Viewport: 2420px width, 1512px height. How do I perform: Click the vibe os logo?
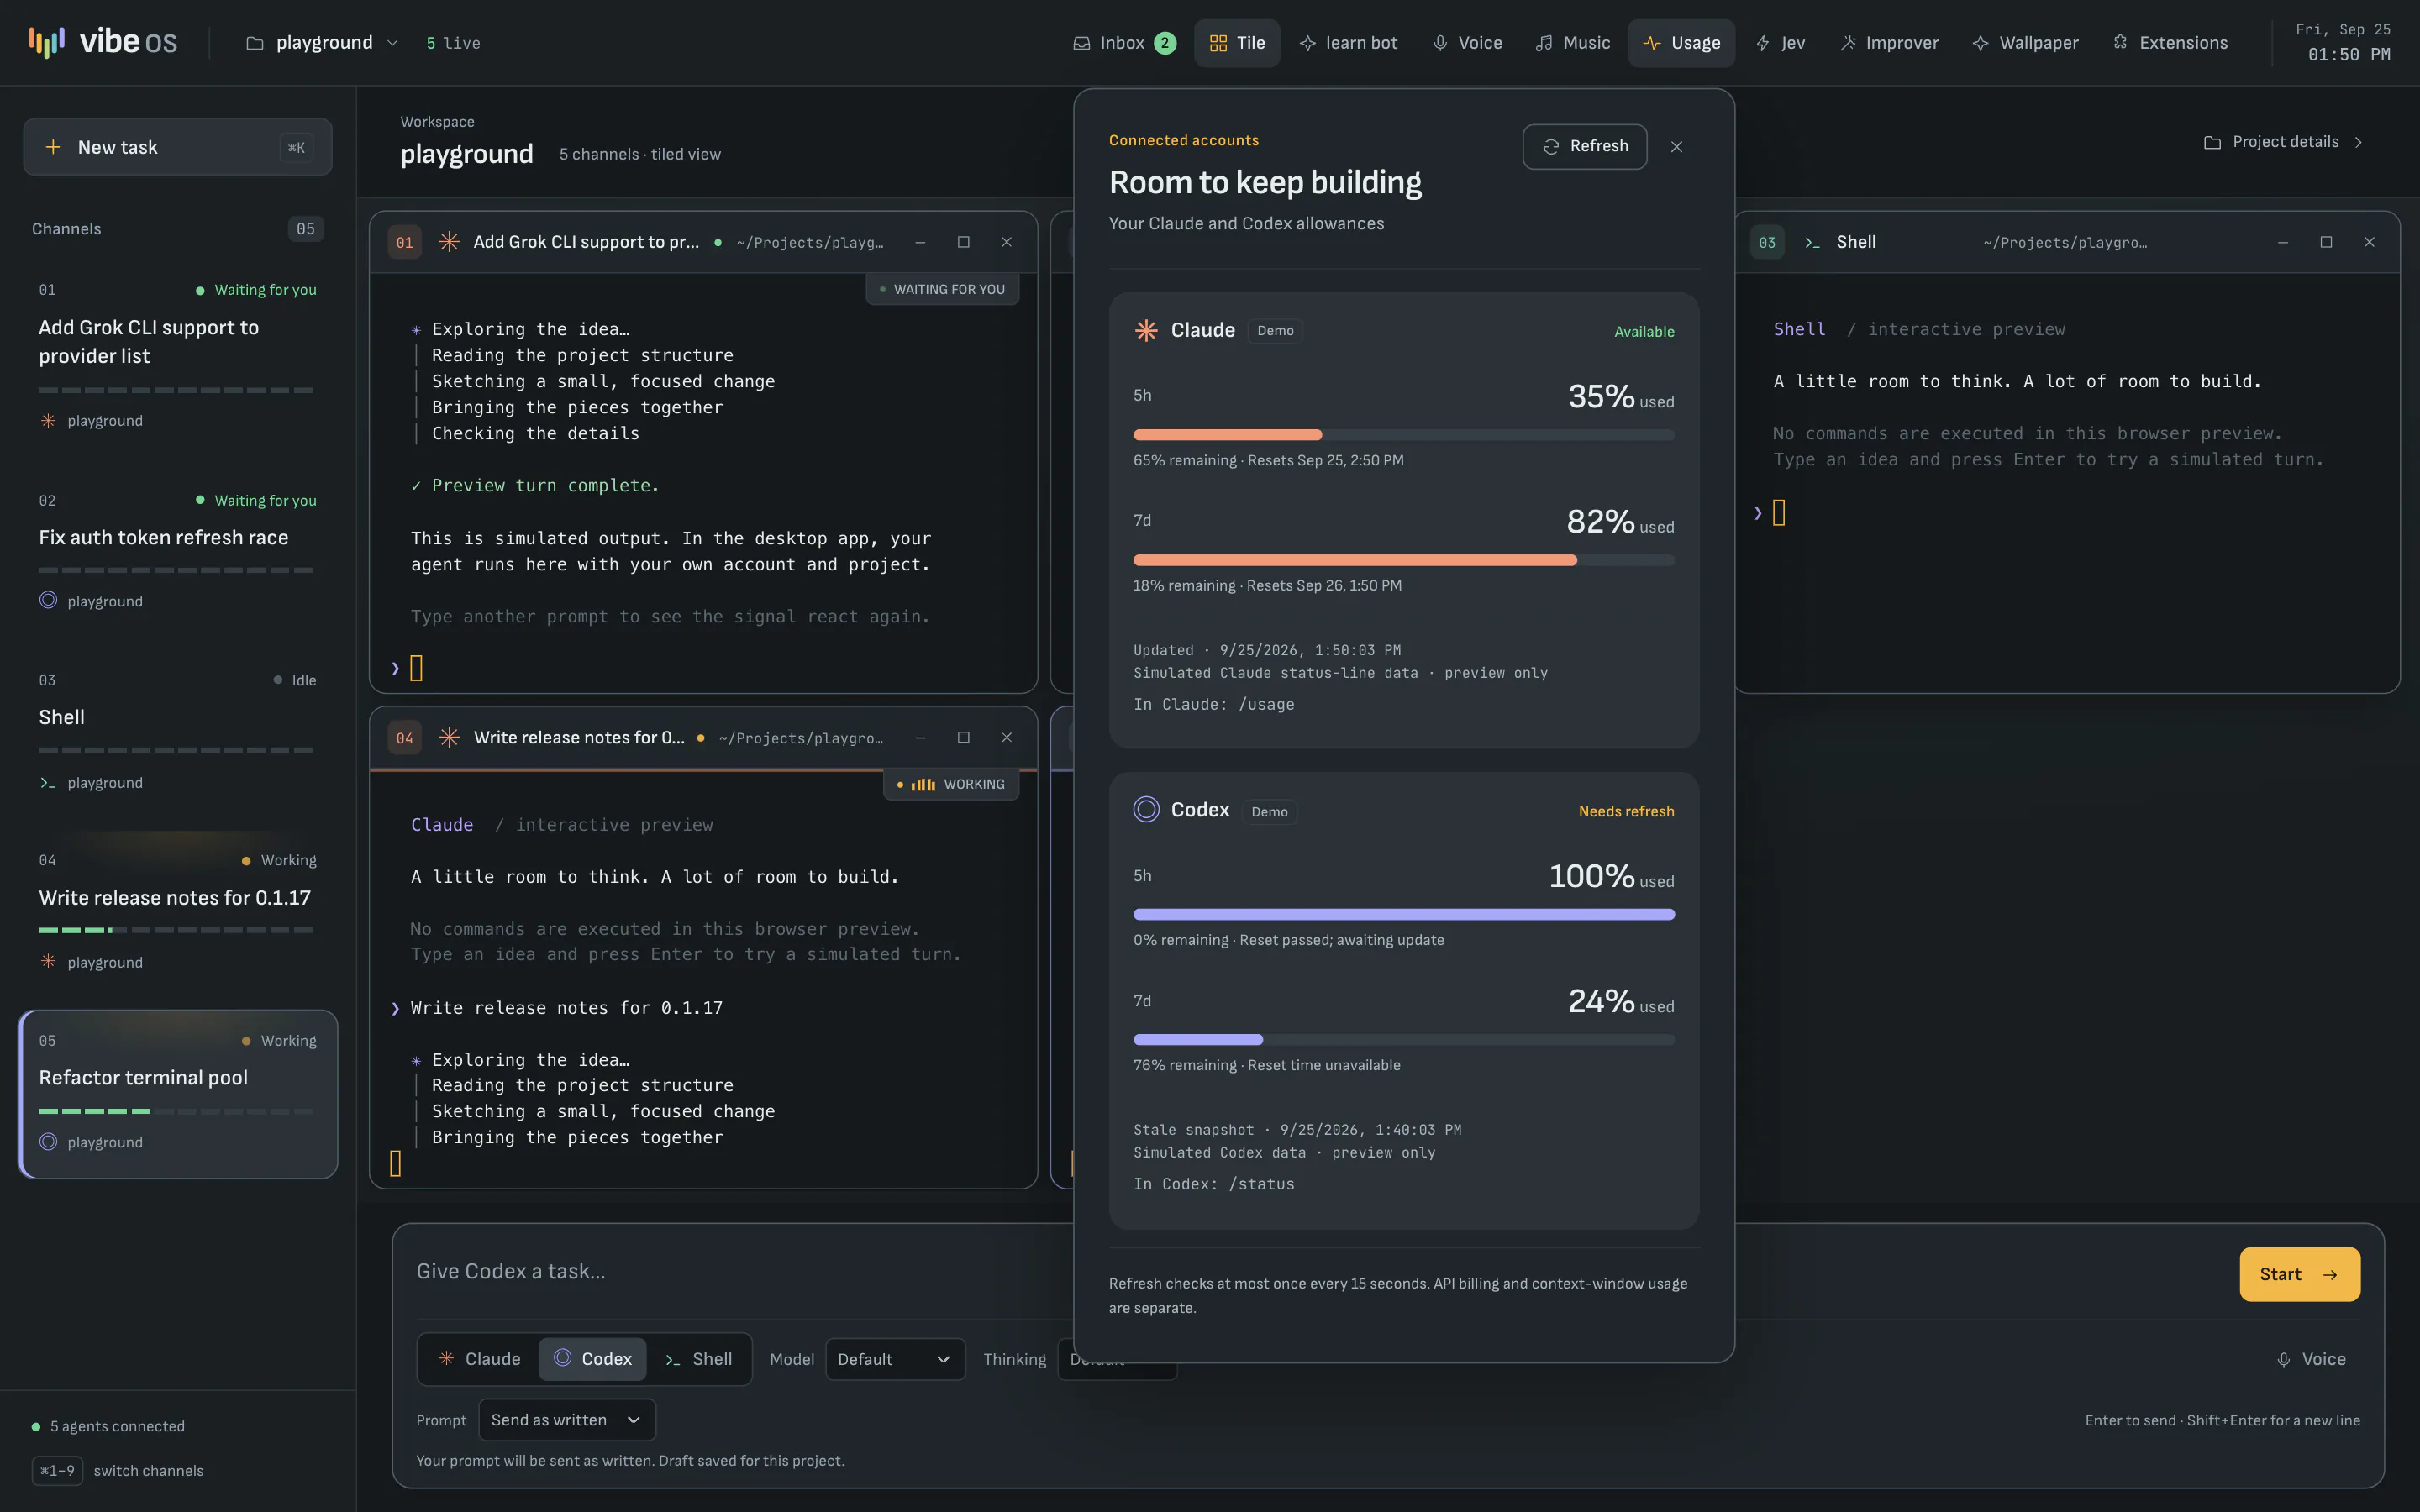pos(103,42)
